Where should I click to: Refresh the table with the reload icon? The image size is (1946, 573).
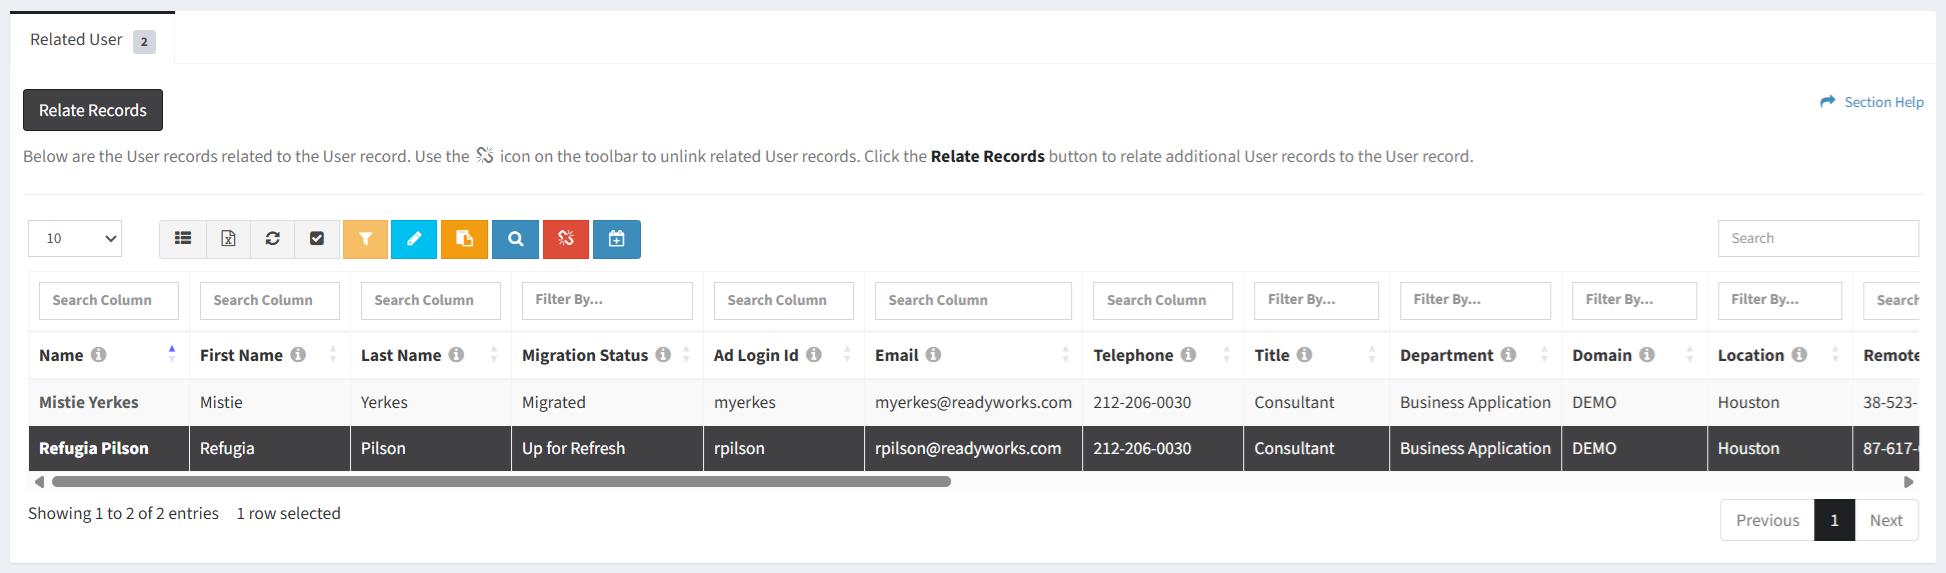click(x=272, y=239)
